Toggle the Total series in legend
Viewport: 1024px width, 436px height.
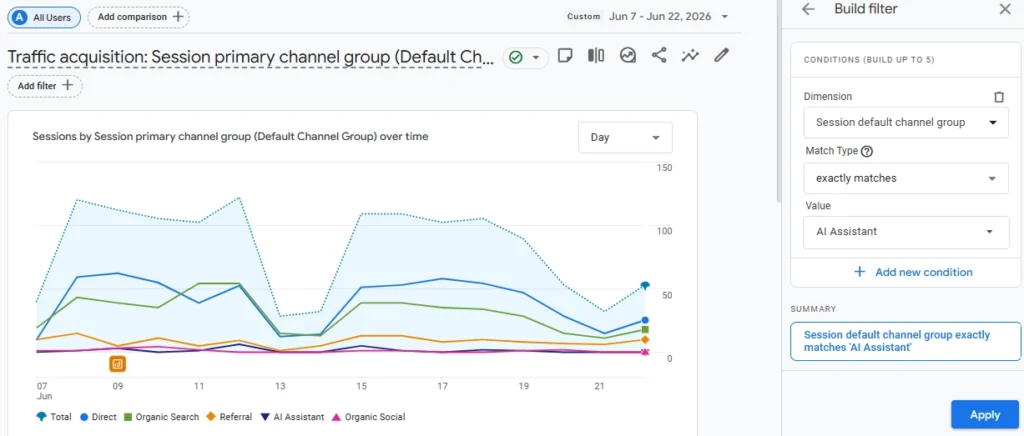coord(54,417)
